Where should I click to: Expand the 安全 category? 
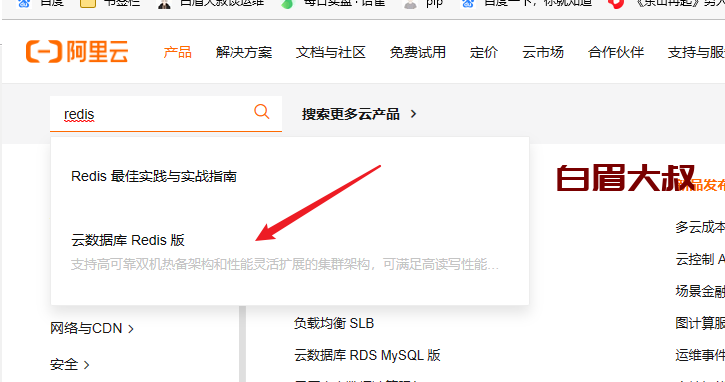69,364
